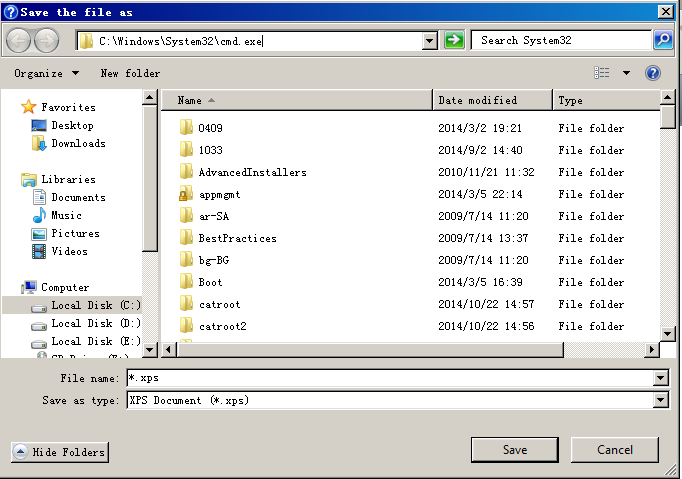The width and height of the screenshot is (682, 479).
Task: Open the Save as type dropdown arrow
Action: pyautogui.click(x=660, y=400)
